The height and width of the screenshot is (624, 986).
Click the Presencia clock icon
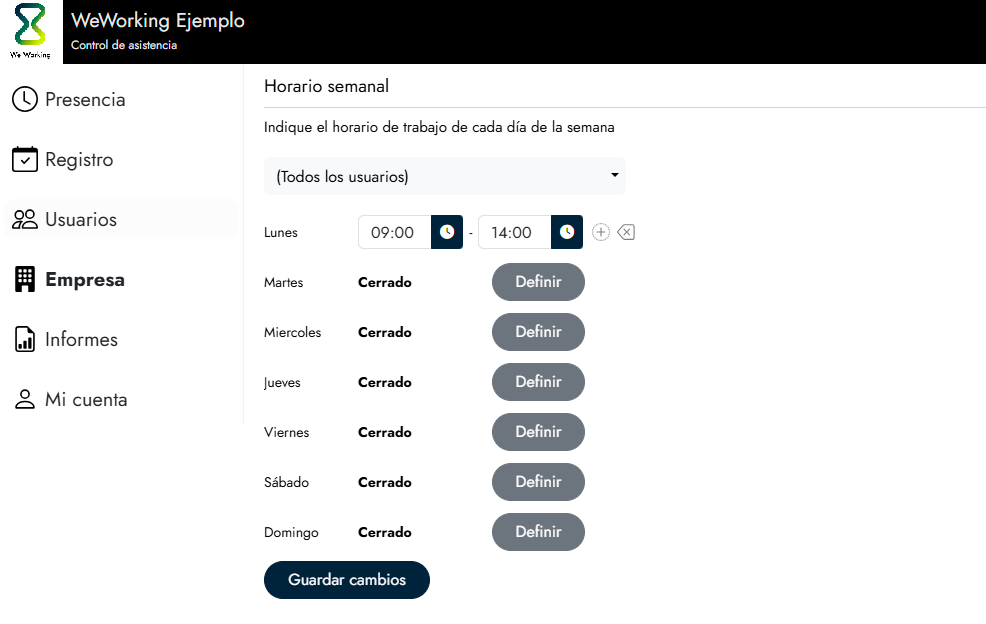click(x=24, y=100)
